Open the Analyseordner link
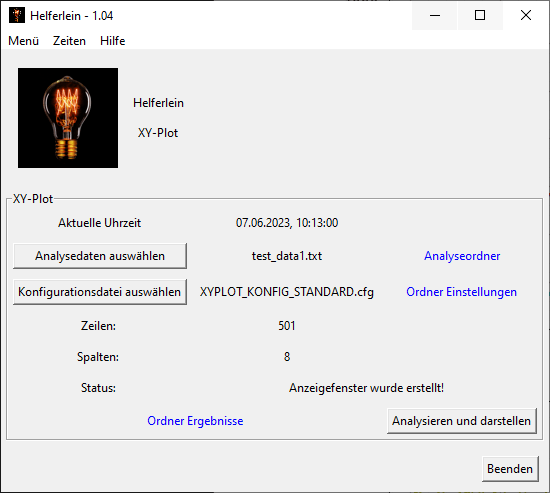 coord(462,256)
